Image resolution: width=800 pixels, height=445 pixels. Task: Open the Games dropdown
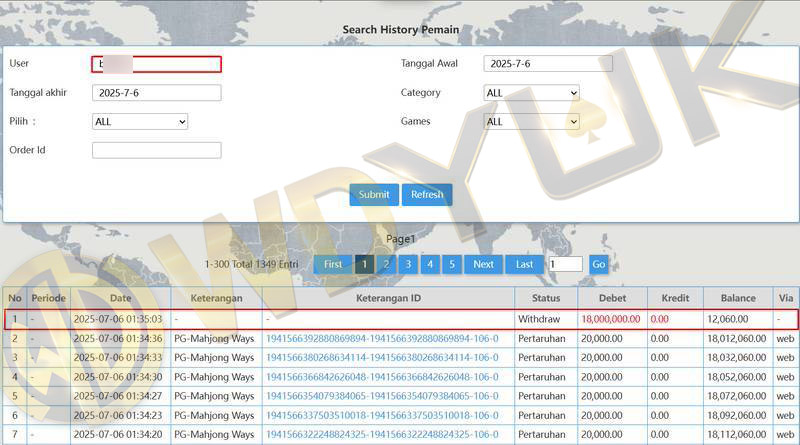[x=531, y=121]
